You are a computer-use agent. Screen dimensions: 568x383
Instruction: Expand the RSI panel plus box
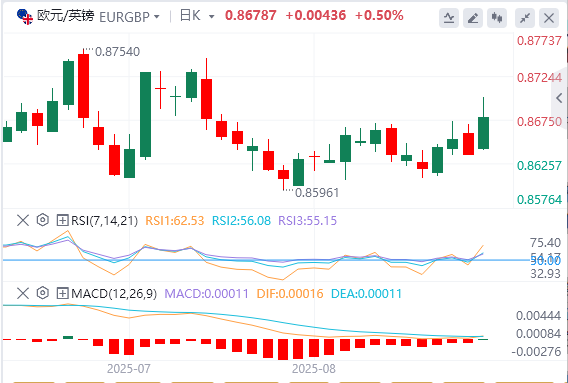pyautogui.click(x=62, y=220)
